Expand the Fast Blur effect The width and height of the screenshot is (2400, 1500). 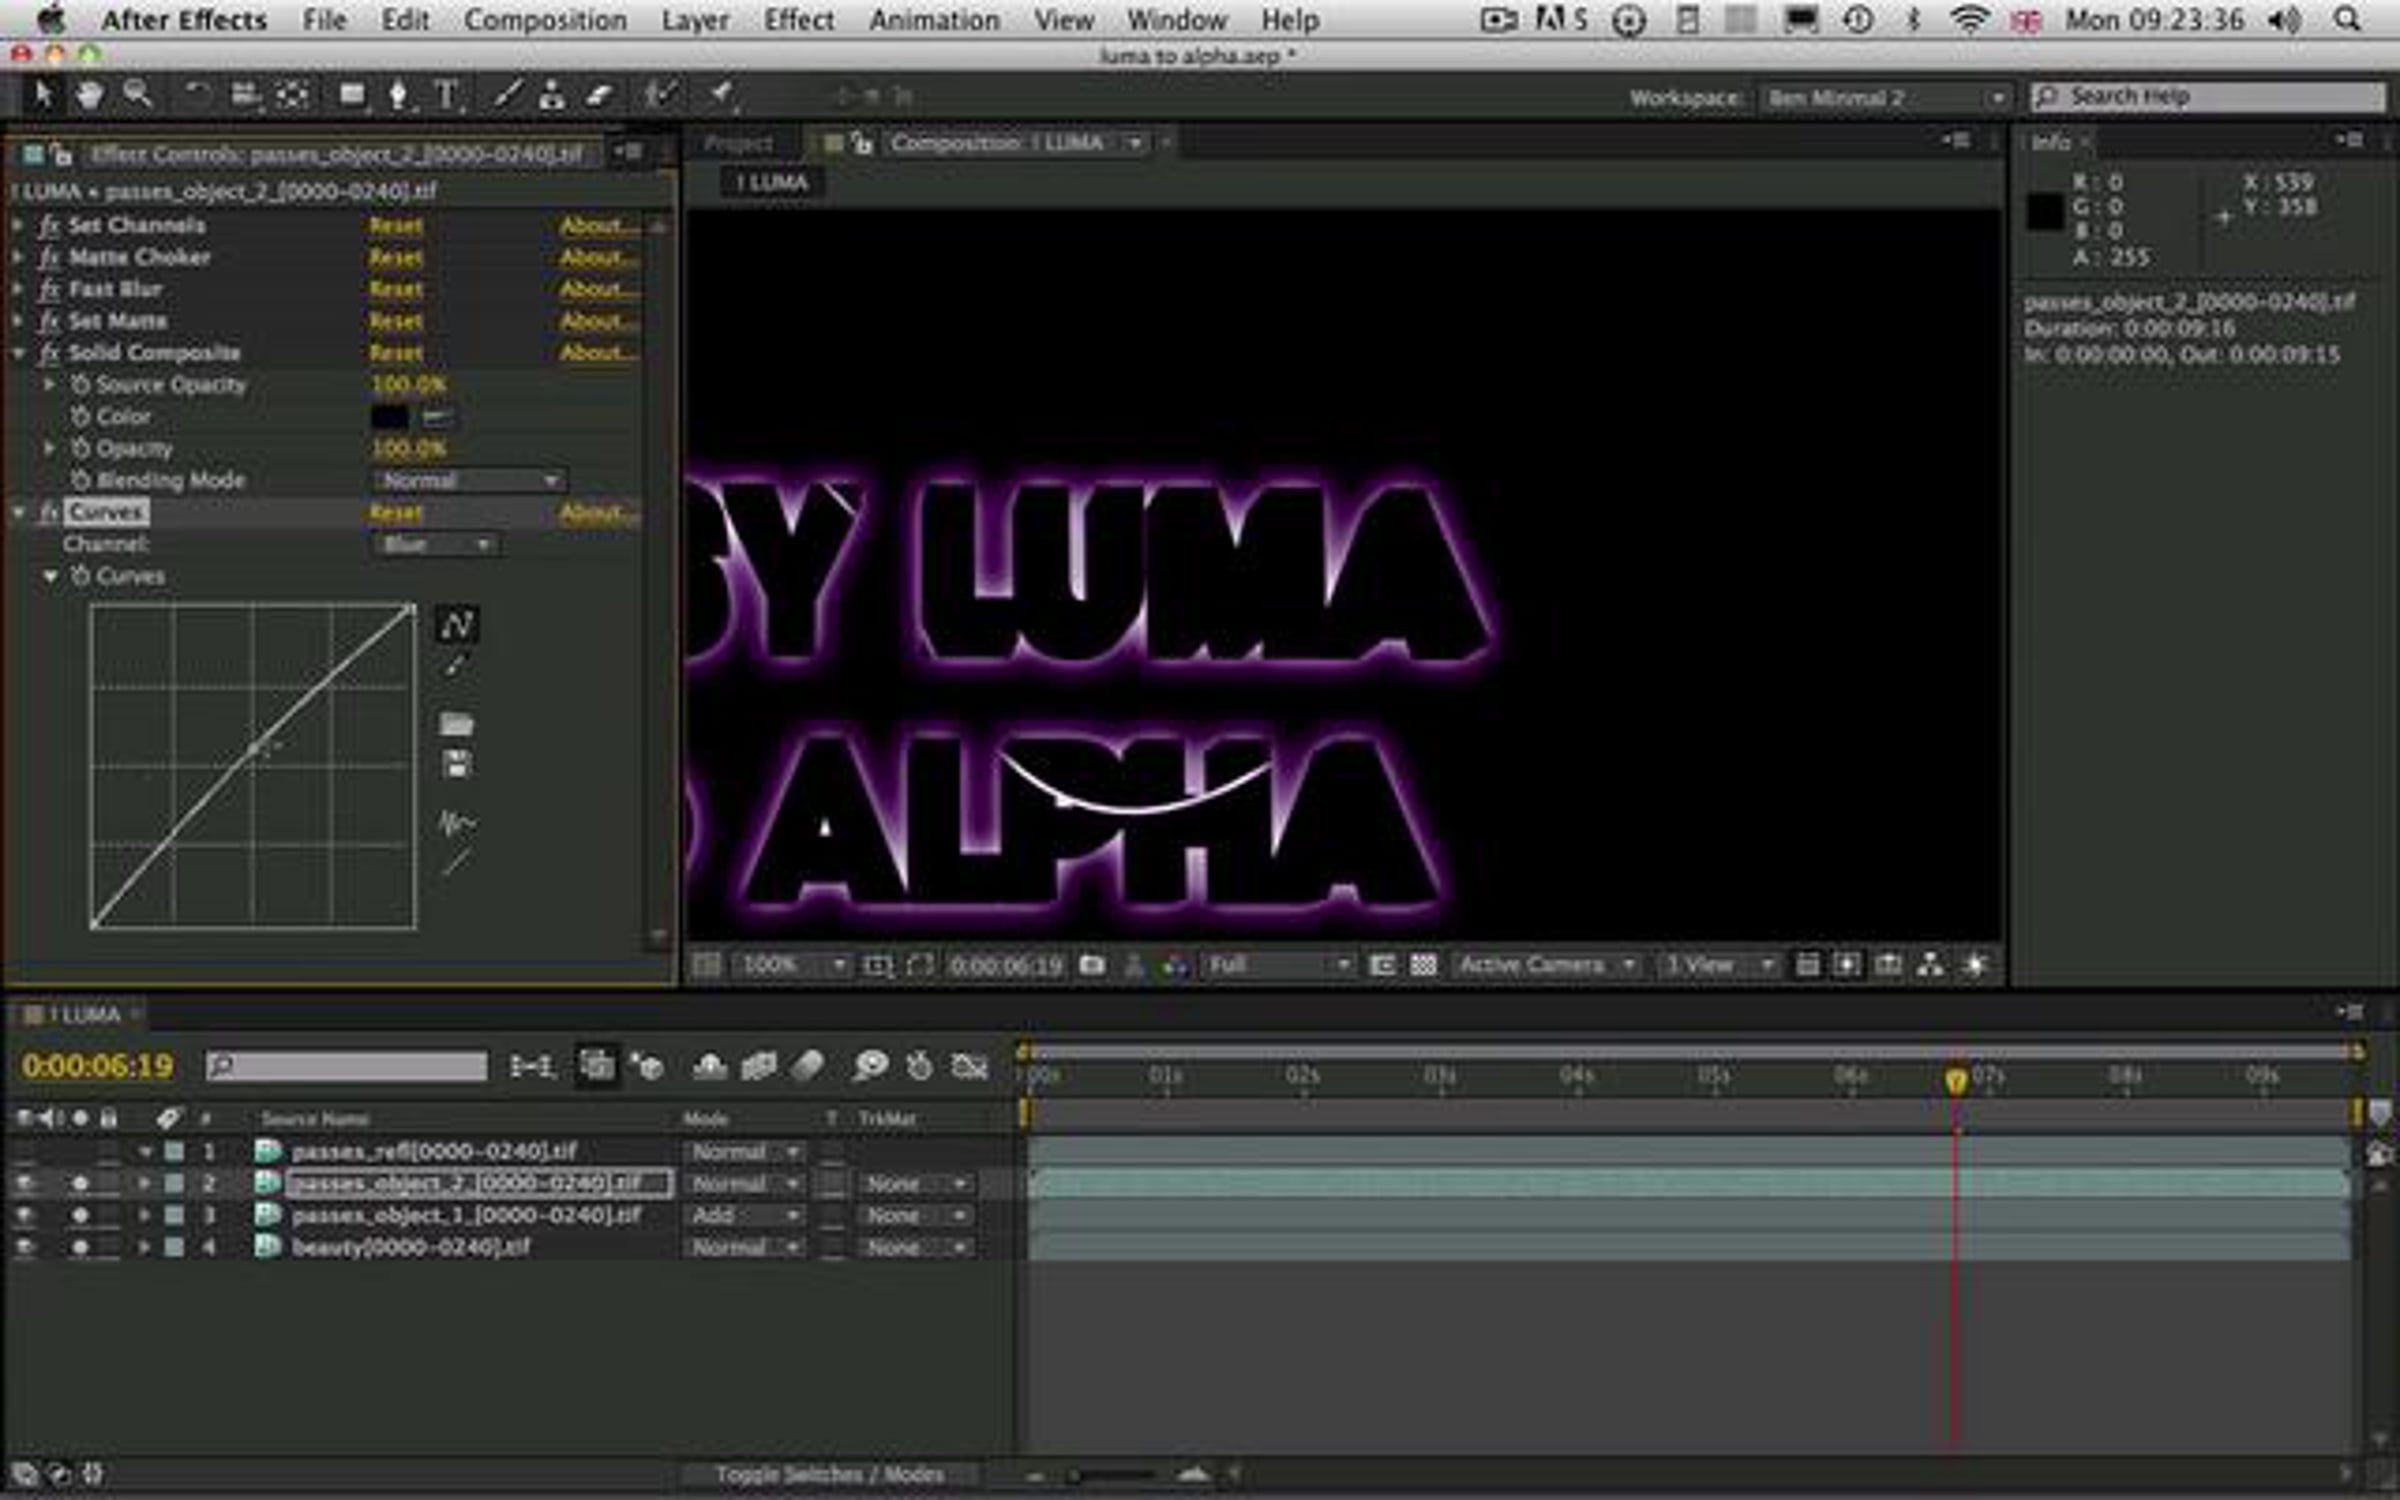[x=18, y=289]
